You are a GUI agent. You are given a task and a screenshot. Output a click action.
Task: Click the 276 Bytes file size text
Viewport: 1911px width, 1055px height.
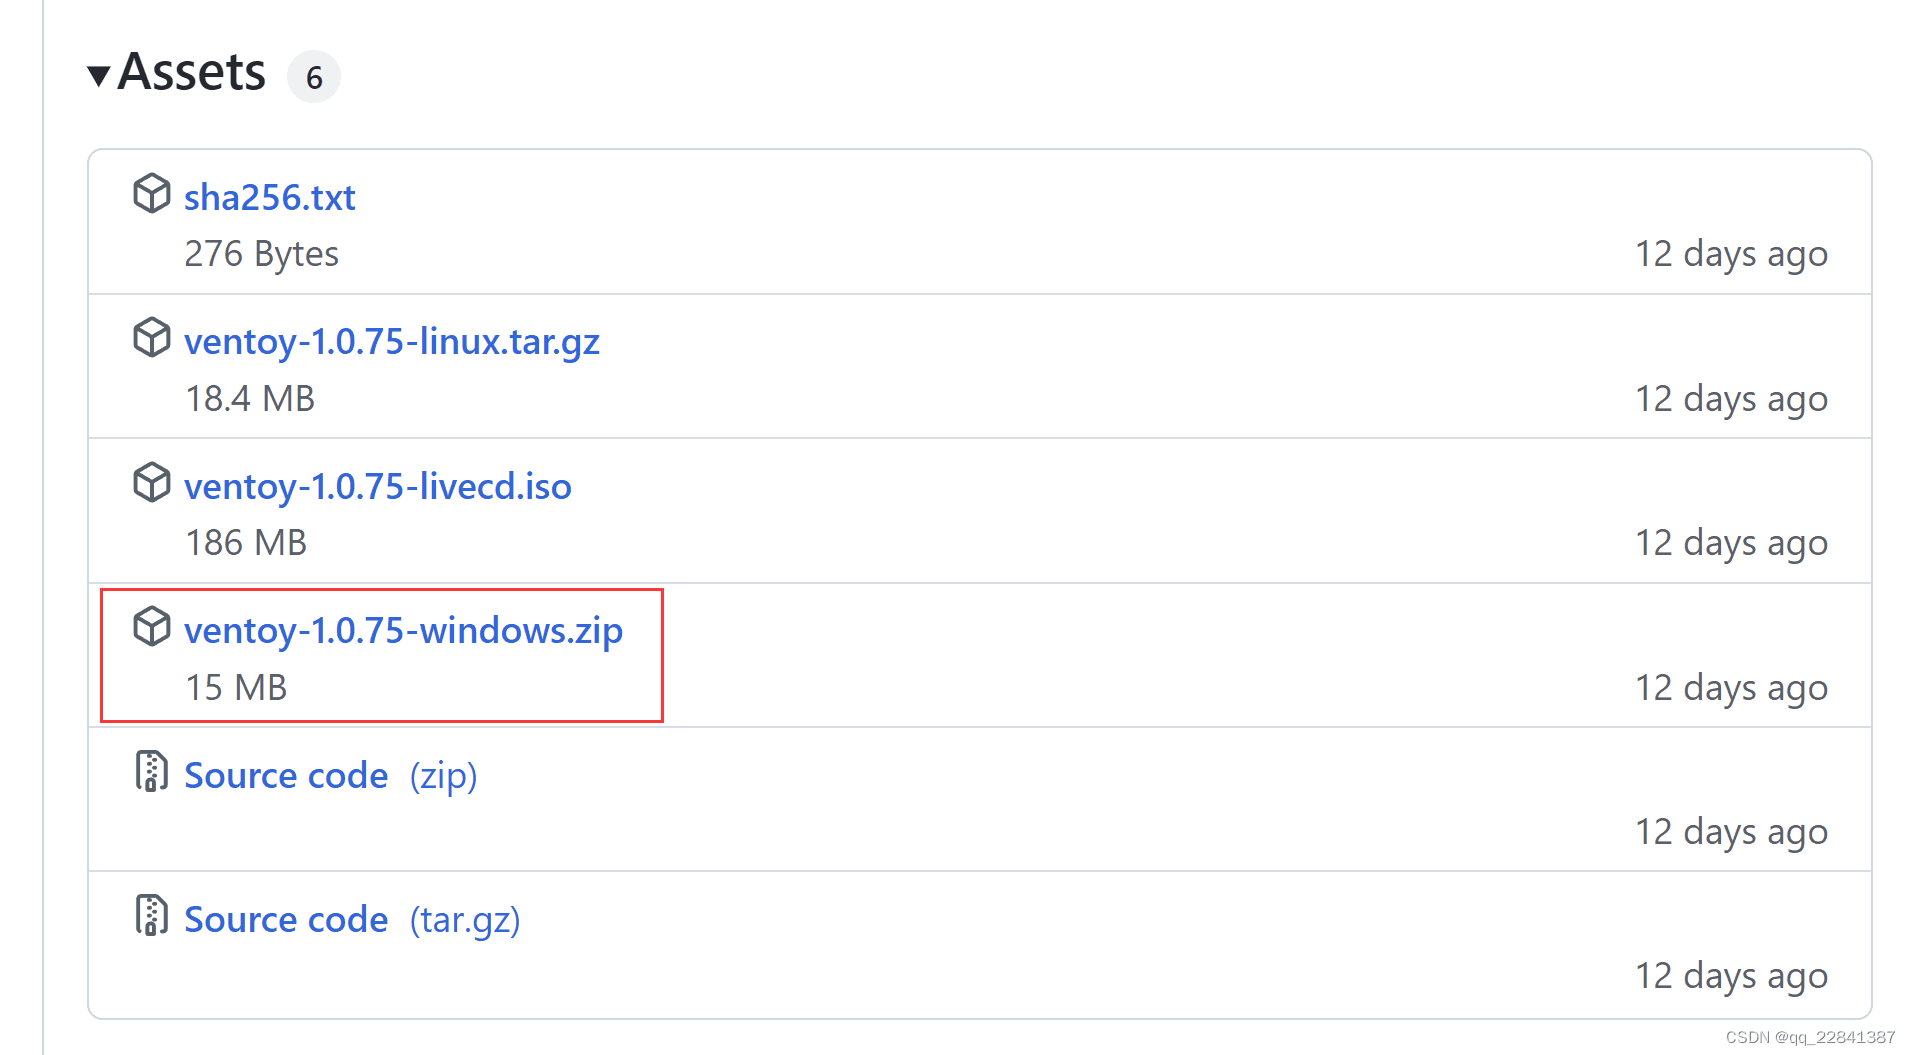[262, 254]
